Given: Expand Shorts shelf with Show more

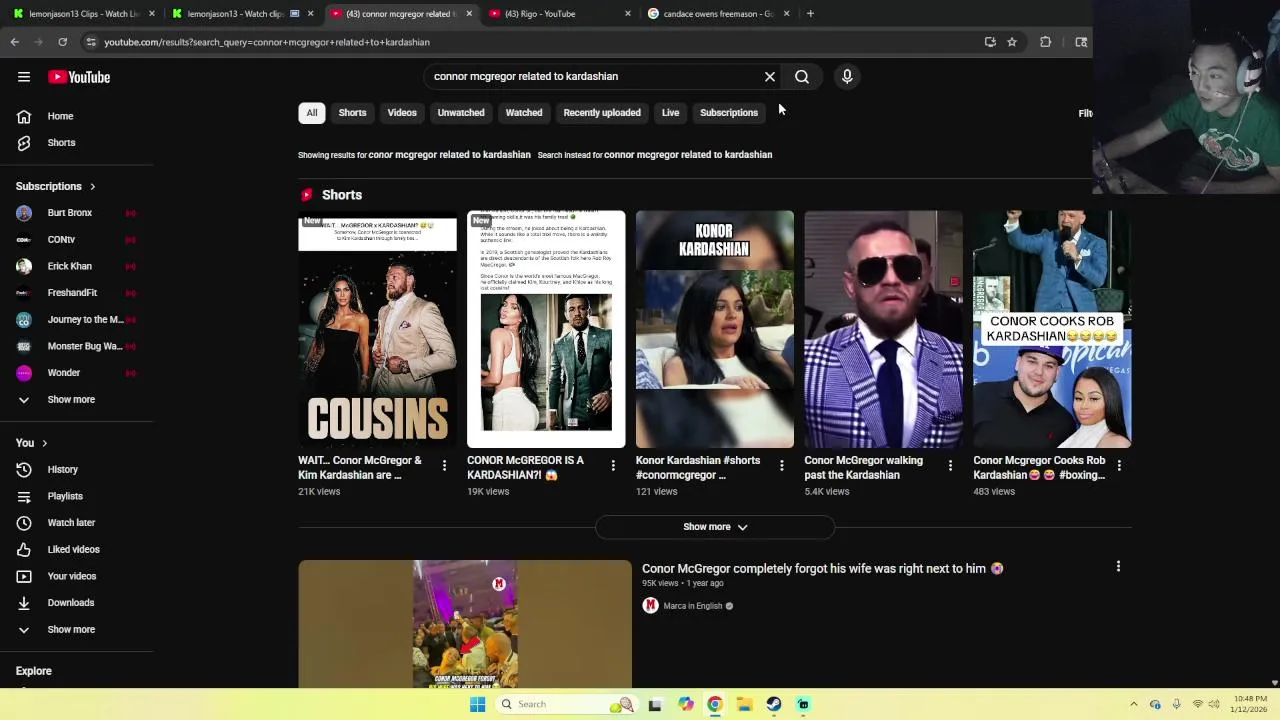Looking at the screenshot, I should 715,527.
